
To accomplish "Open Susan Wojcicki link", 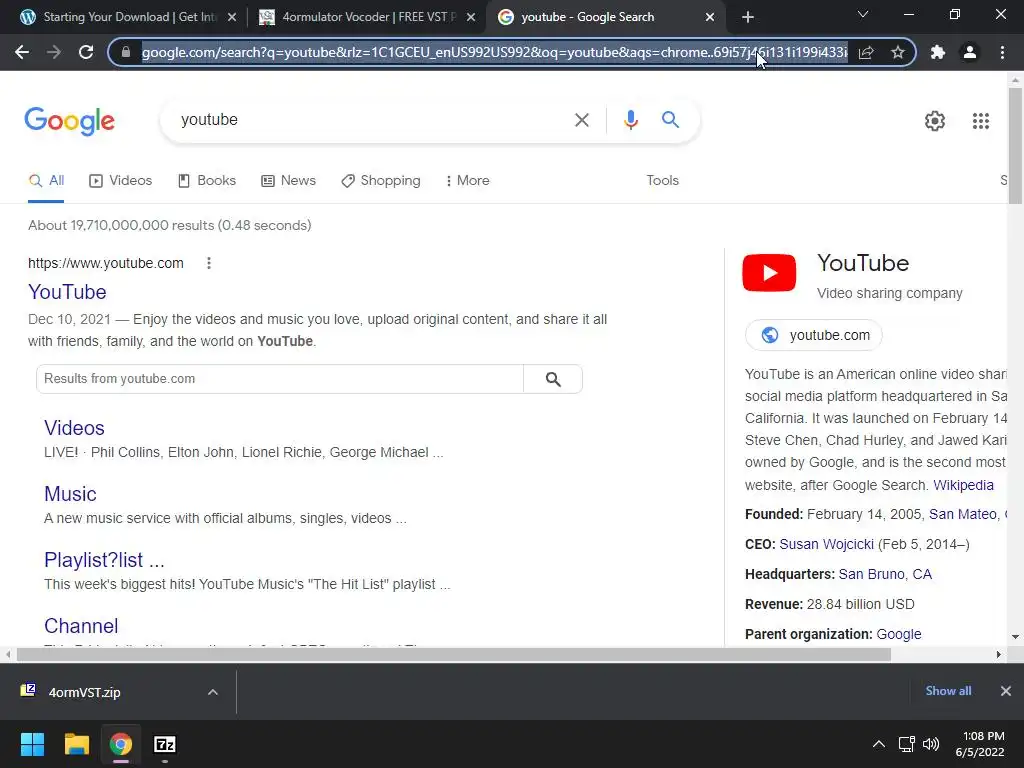I will [826, 544].
